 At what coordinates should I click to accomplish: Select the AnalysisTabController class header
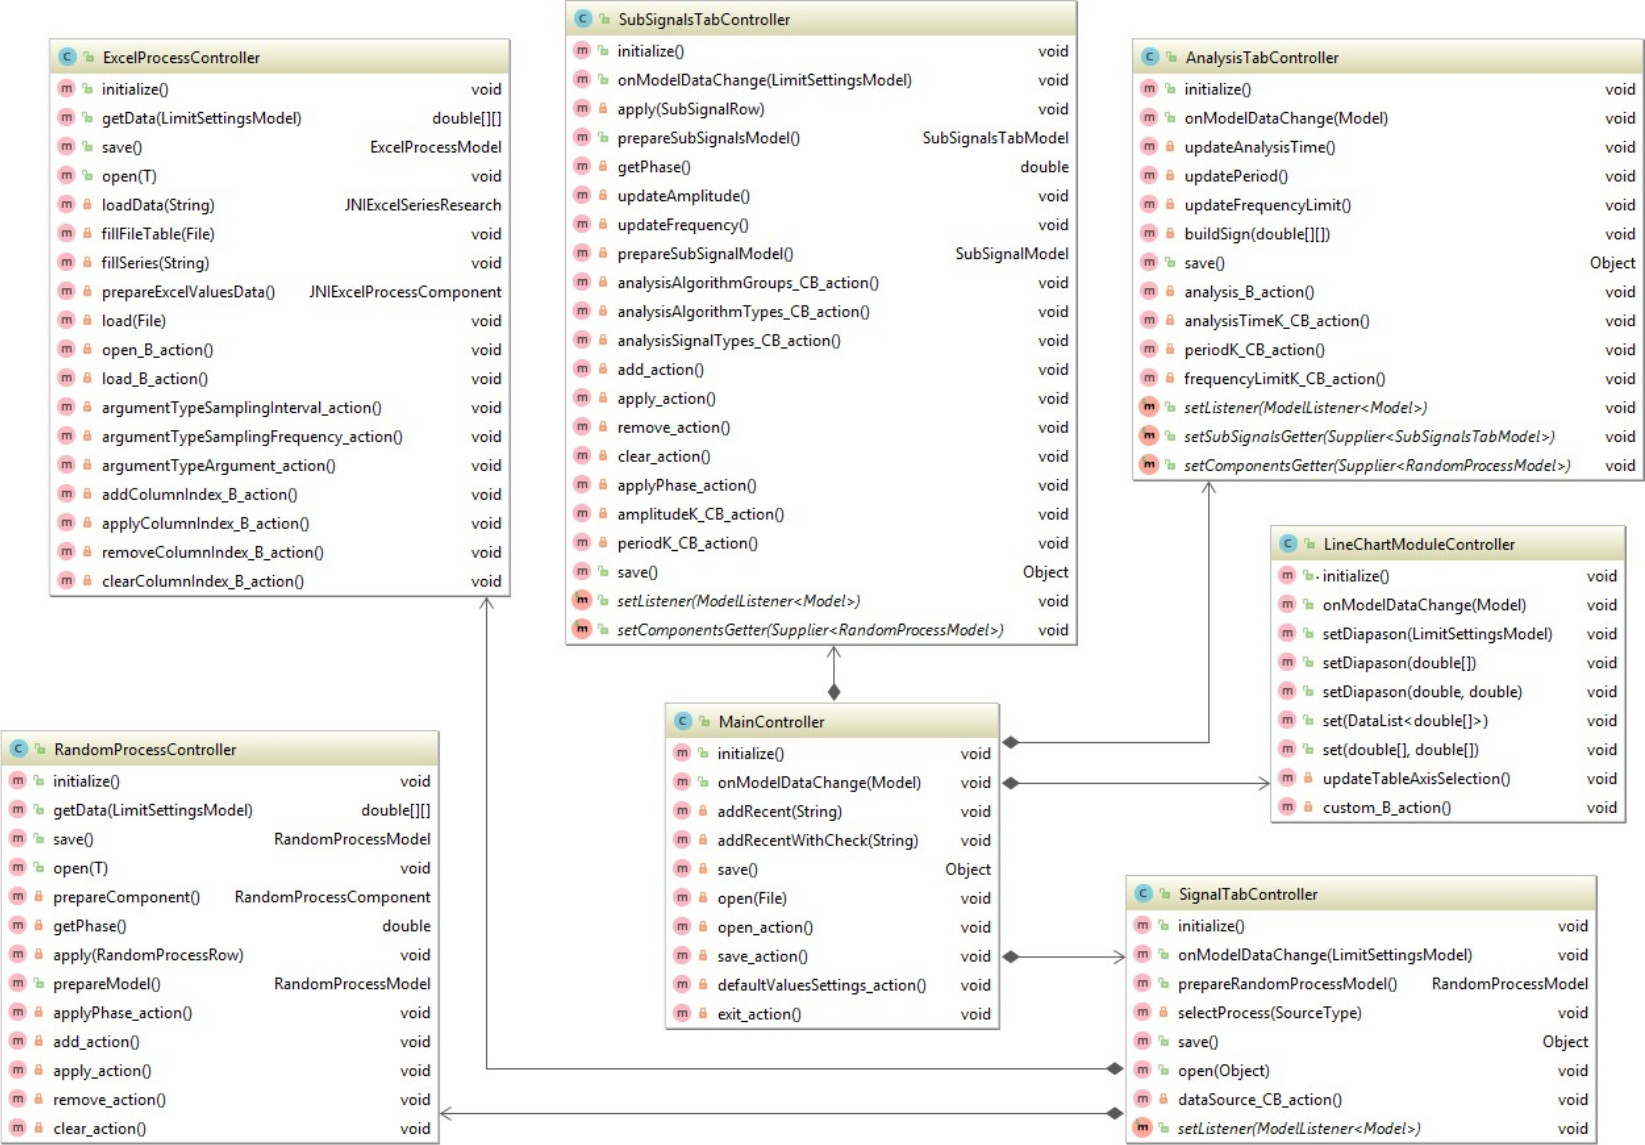coord(1261,58)
